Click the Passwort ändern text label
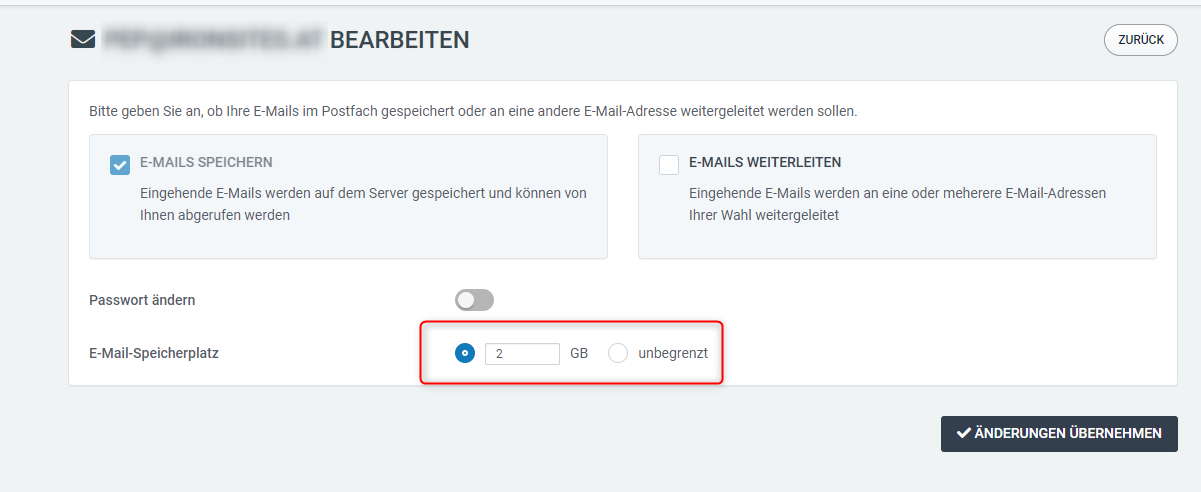1201x492 pixels. point(142,300)
